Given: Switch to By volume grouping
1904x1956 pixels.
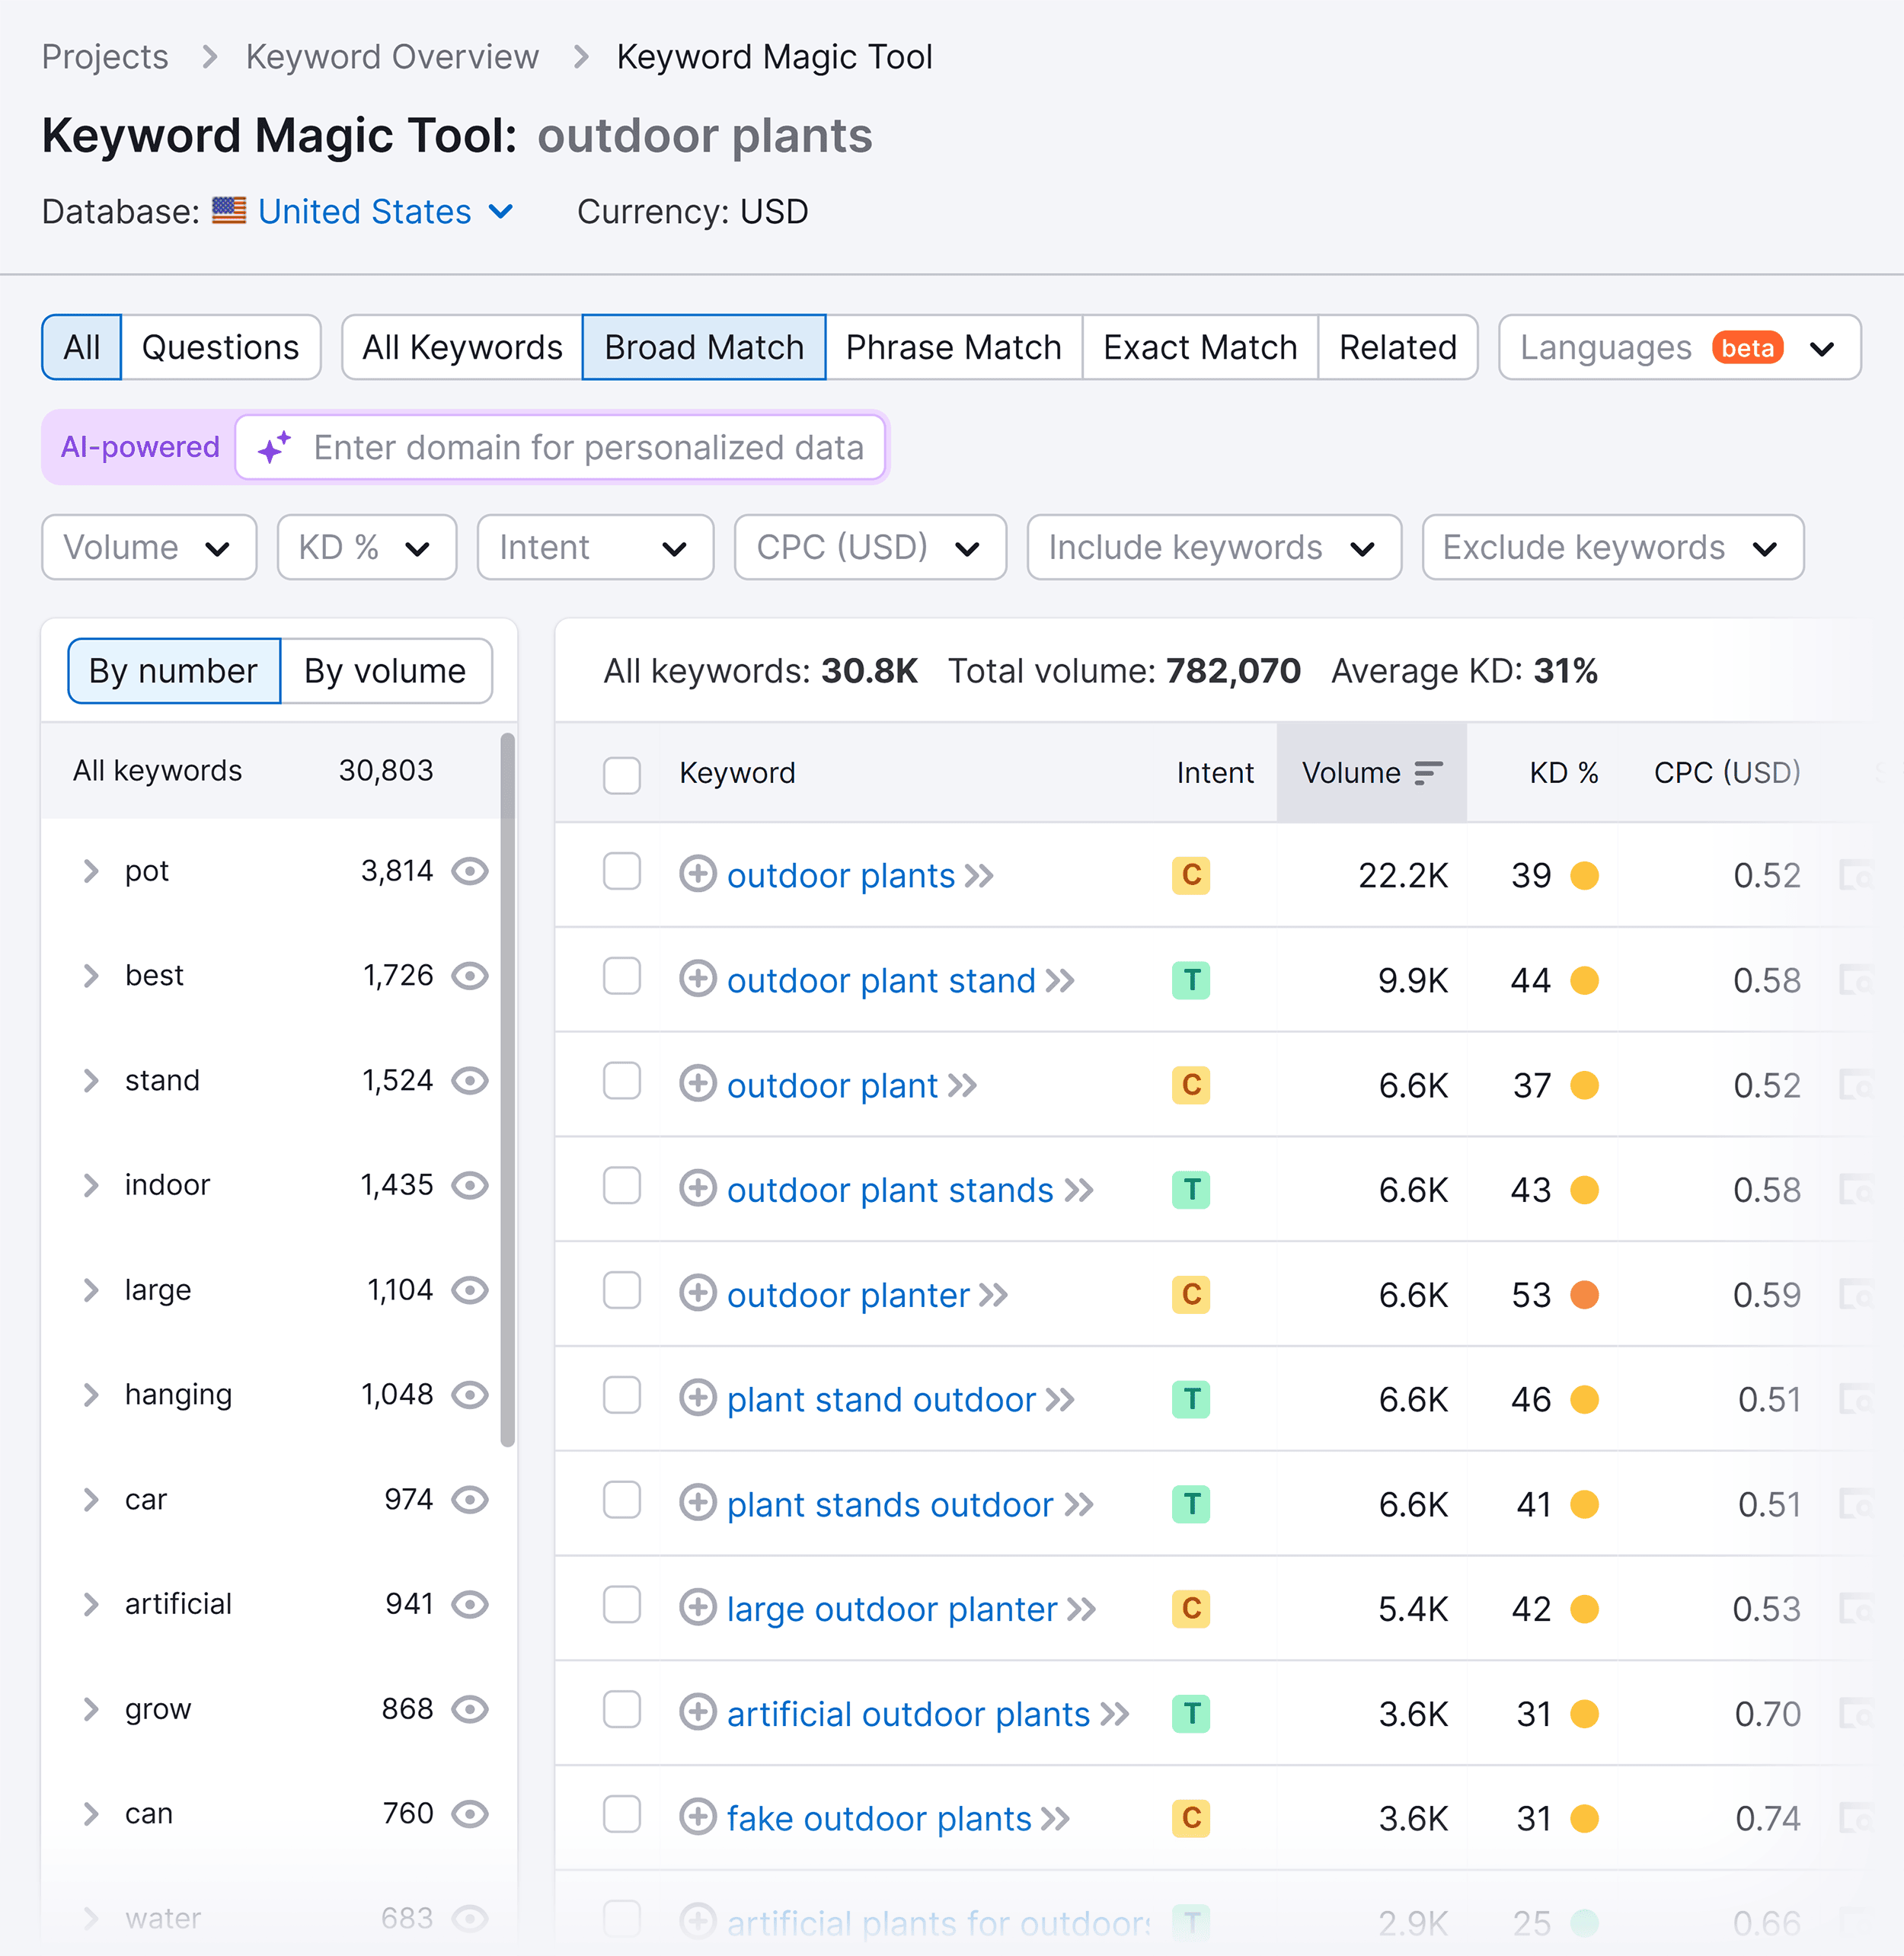Looking at the screenshot, I should click(x=385, y=669).
